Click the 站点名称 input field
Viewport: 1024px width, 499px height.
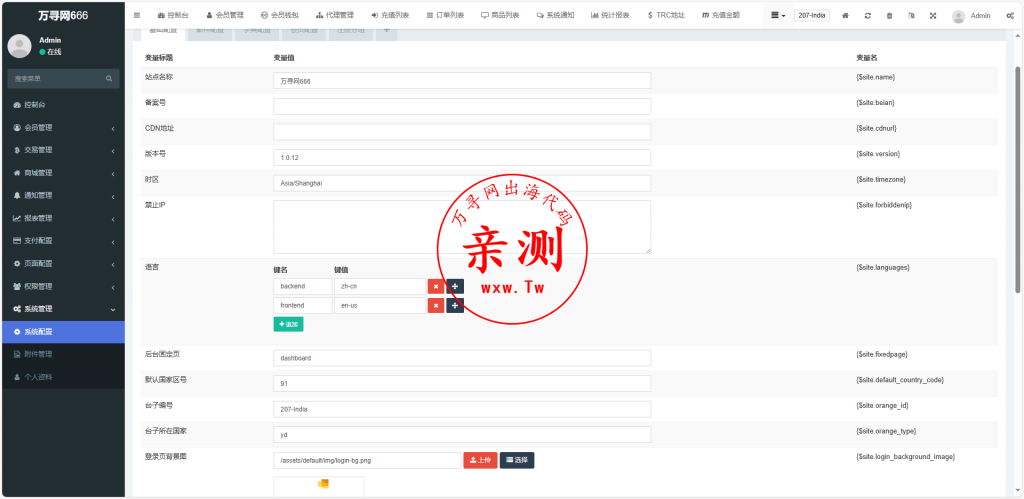[462, 80]
